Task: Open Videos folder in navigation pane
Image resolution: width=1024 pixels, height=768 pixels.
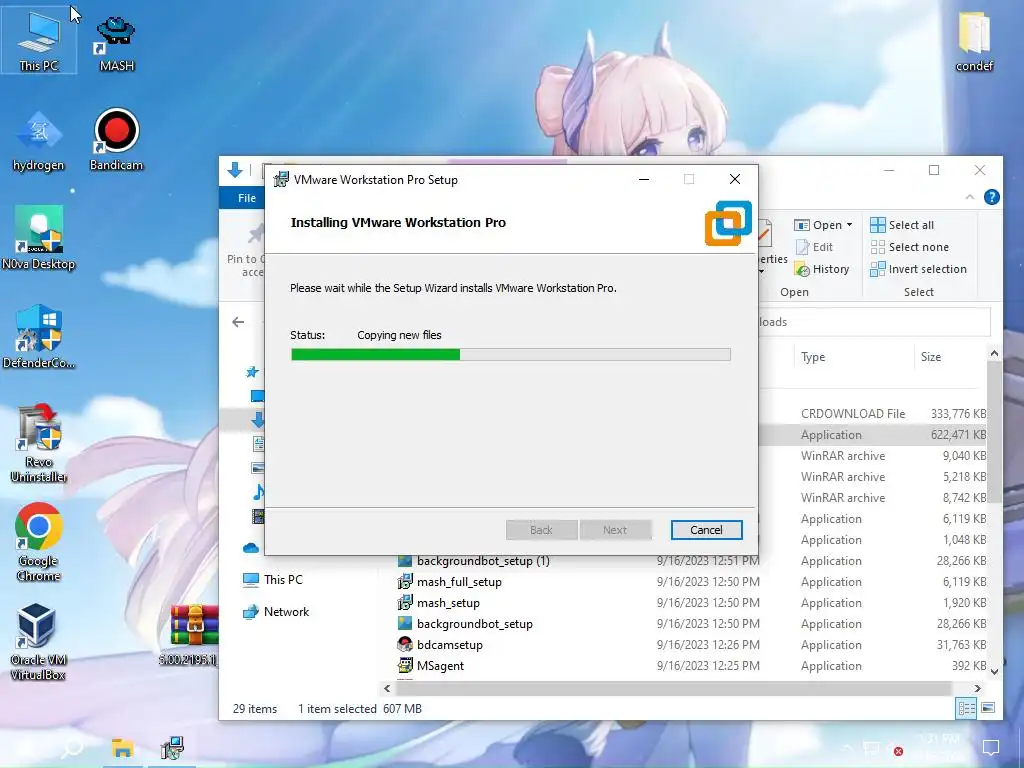Action: [258, 517]
